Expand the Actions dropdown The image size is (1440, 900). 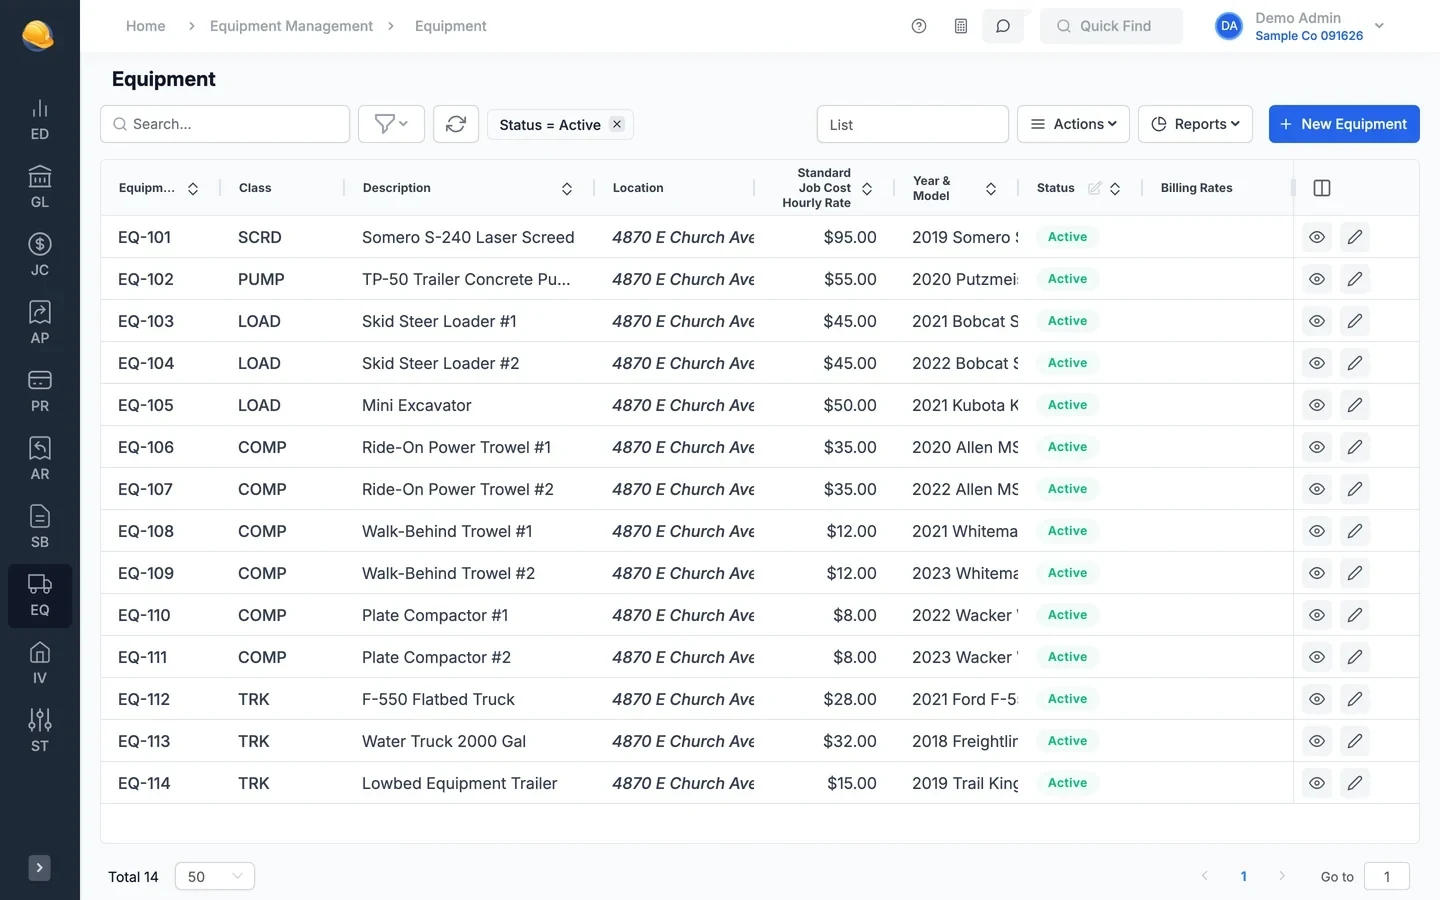(1073, 124)
